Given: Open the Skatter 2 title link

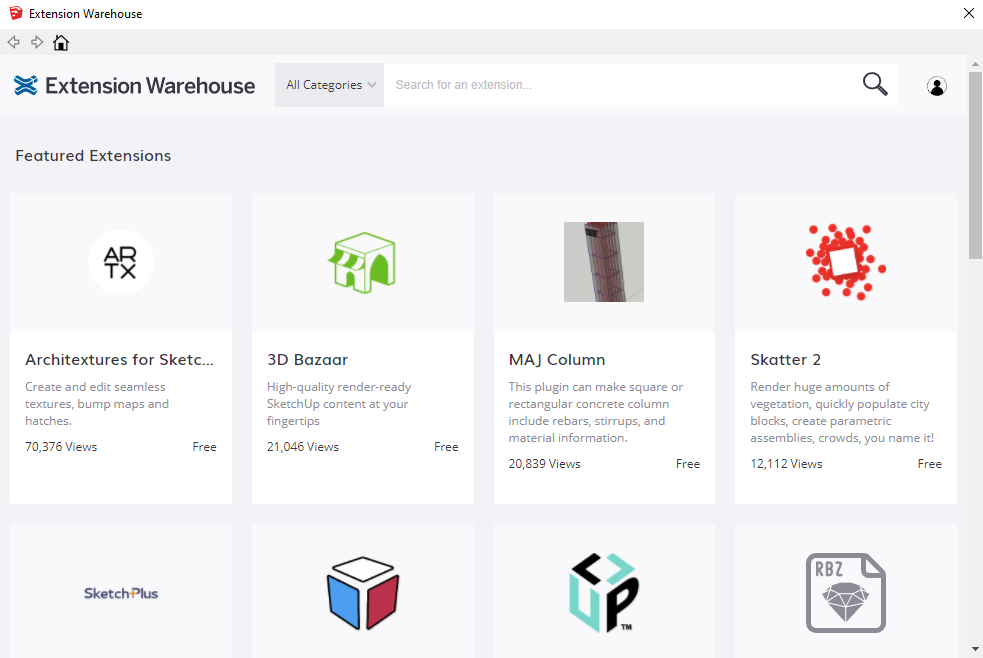Looking at the screenshot, I should click(x=785, y=360).
